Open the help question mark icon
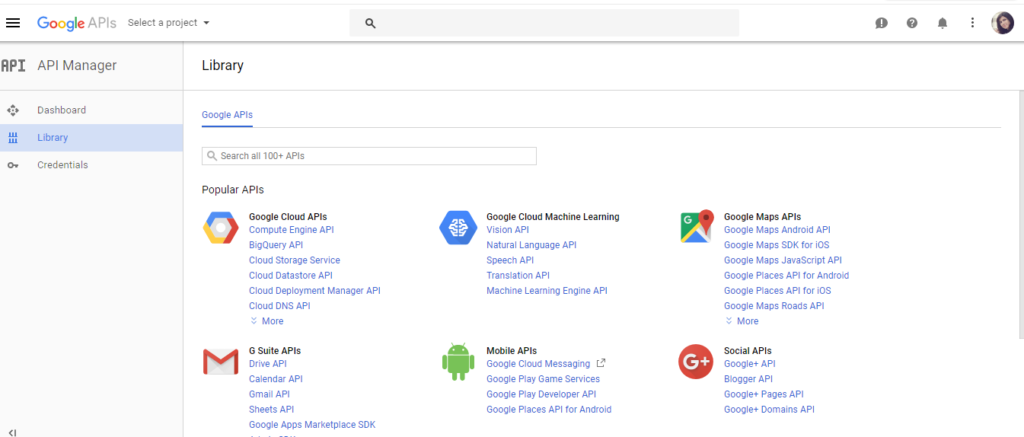Image resolution: width=1024 pixels, height=437 pixels. 912,23
